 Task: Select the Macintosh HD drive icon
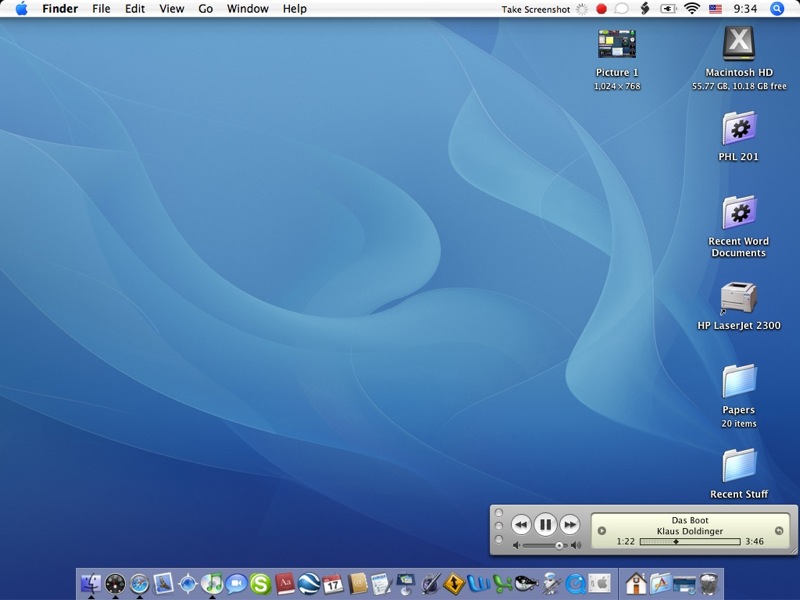[x=738, y=44]
